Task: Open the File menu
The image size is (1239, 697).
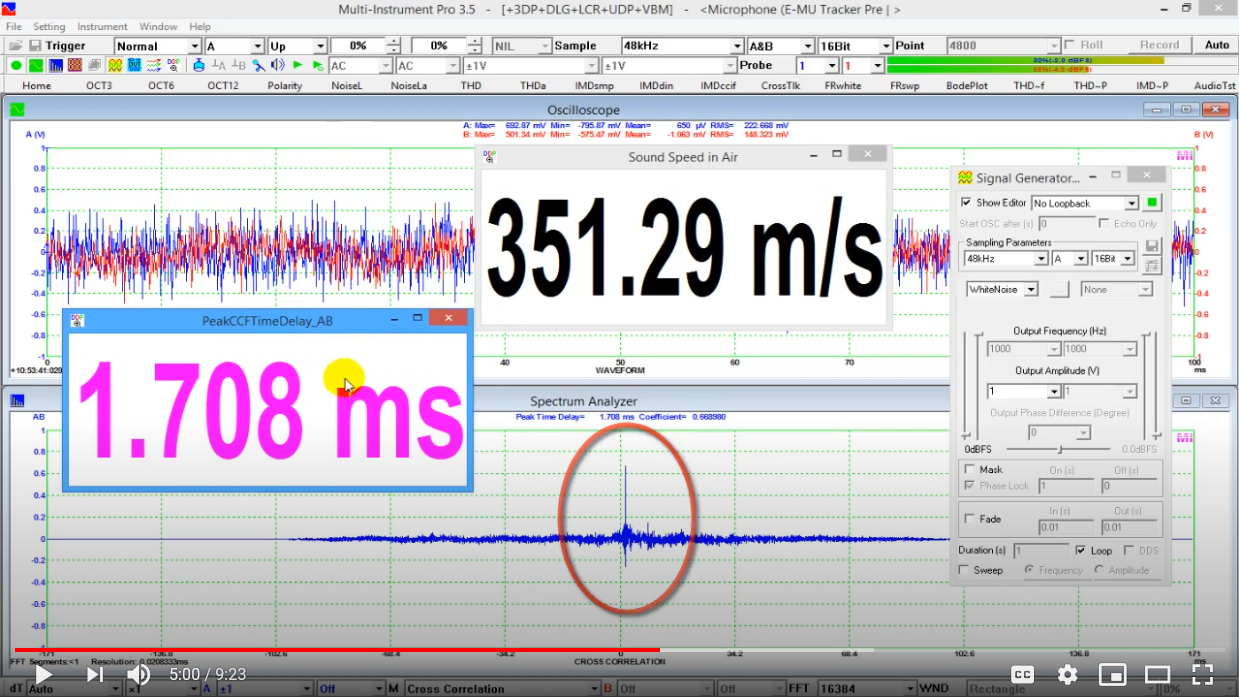Action: (14, 27)
